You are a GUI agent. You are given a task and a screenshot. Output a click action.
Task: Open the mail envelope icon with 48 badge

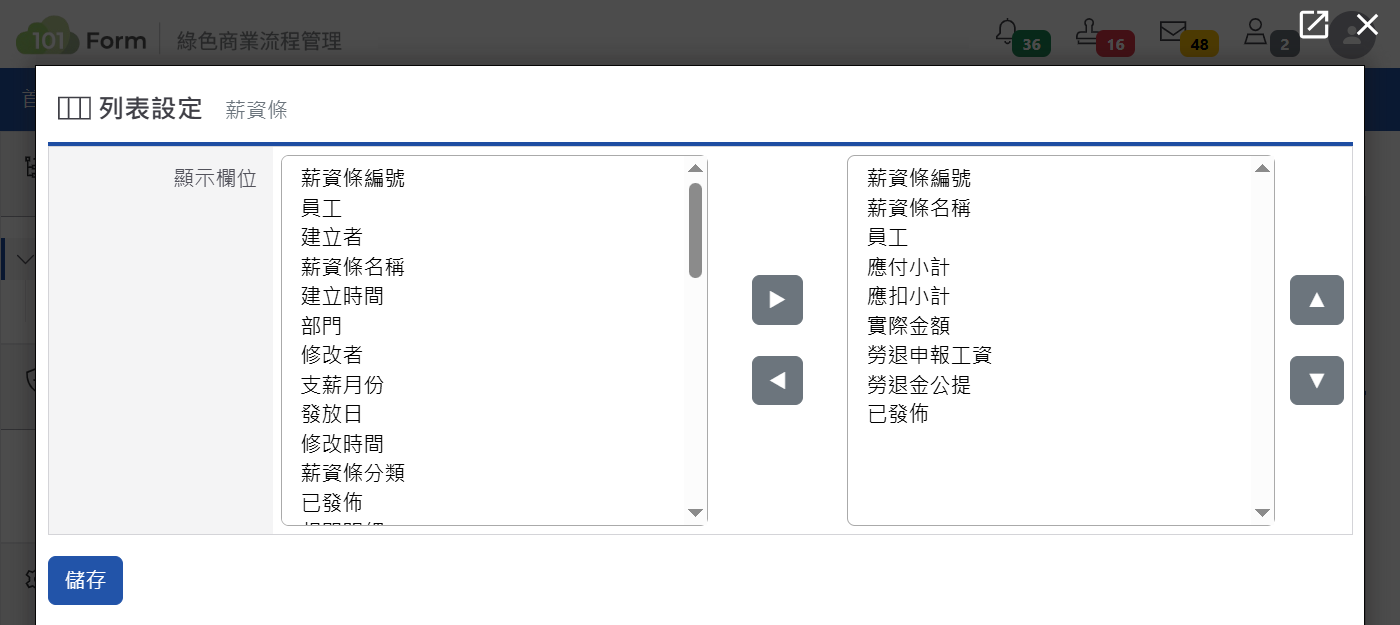[1172, 31]
